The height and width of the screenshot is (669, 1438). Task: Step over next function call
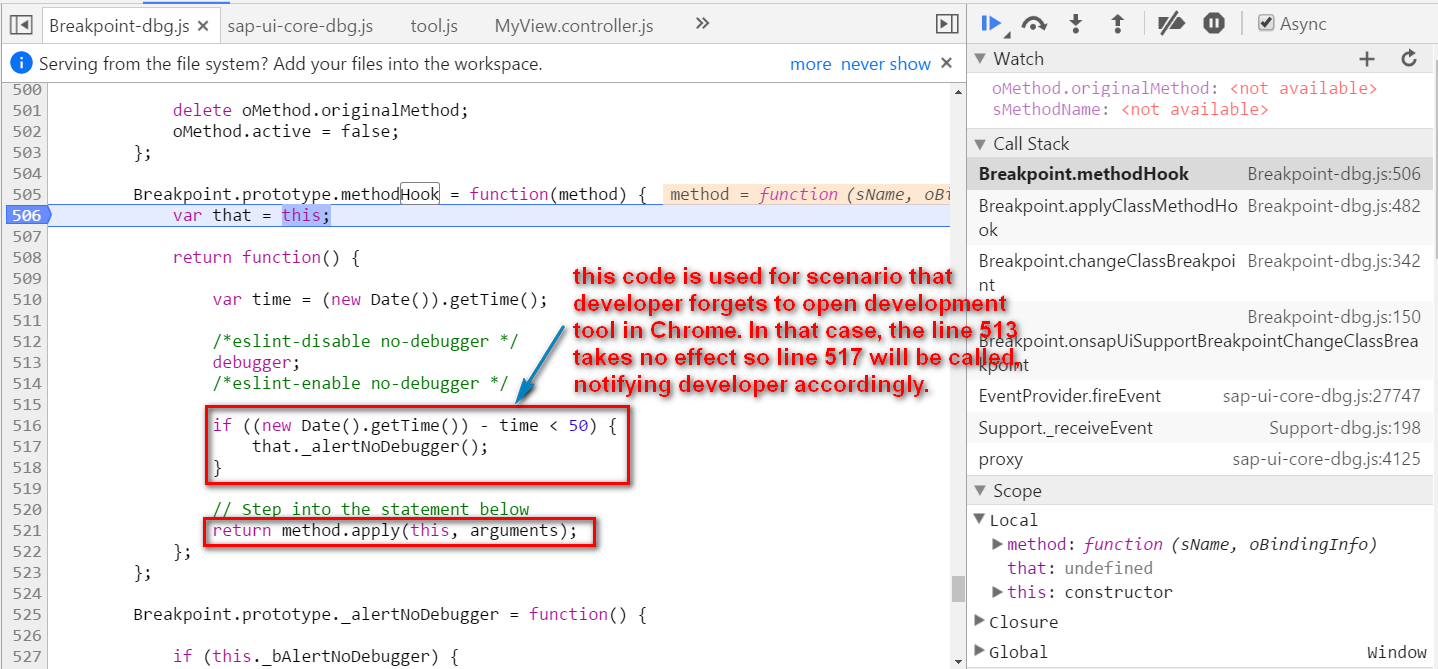click(1034, 24)
